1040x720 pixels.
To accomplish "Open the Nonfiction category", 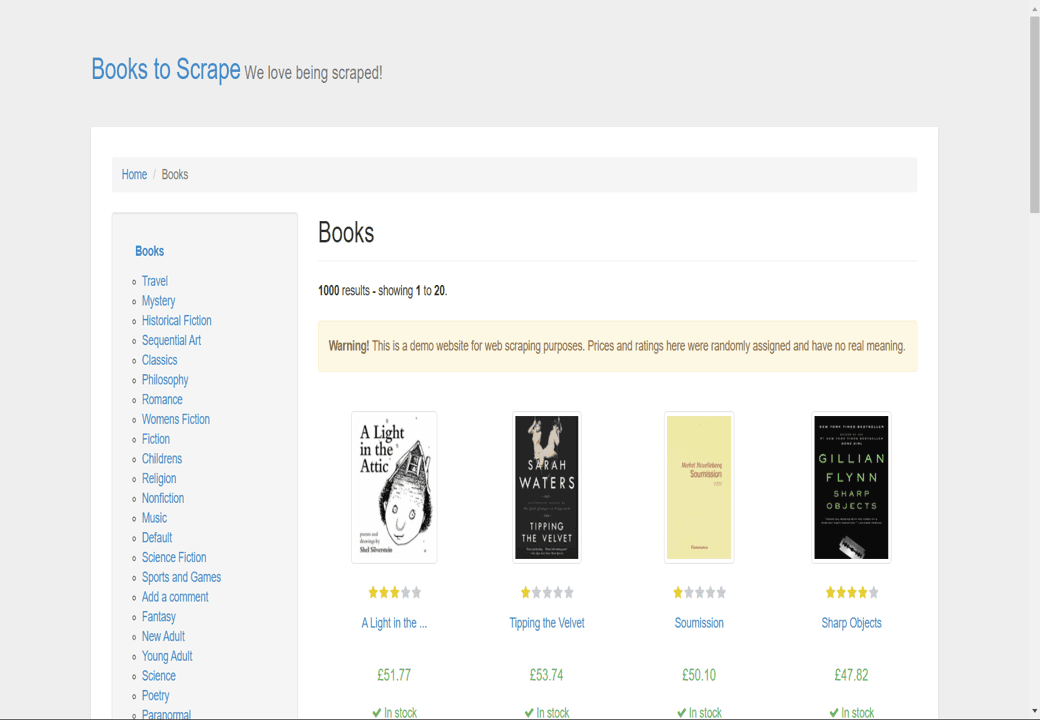I will coord(163,499).
